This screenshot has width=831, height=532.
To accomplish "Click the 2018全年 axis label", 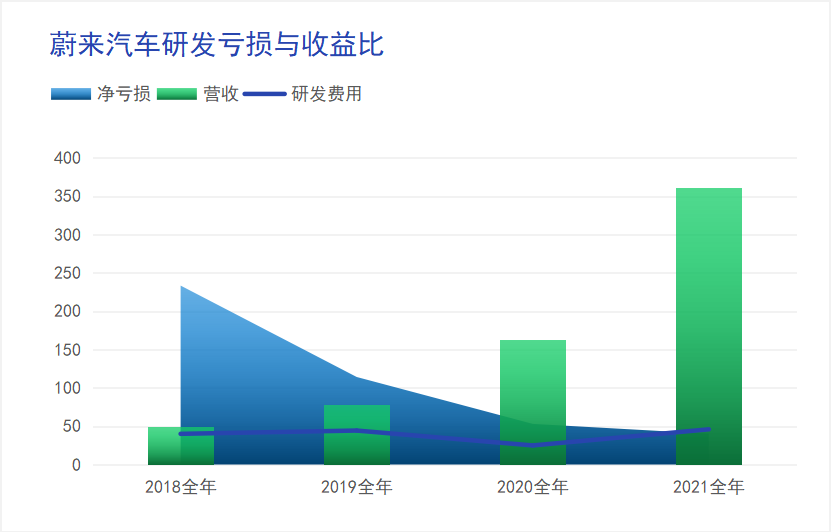I will click(181, 487).
